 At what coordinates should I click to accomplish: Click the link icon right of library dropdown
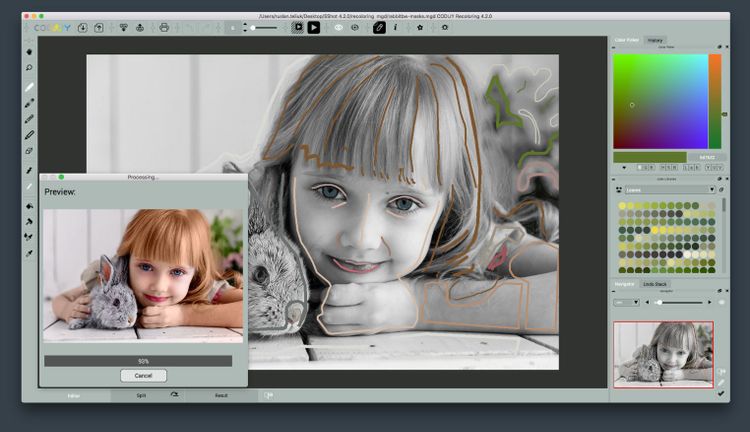tap(721, 190)
